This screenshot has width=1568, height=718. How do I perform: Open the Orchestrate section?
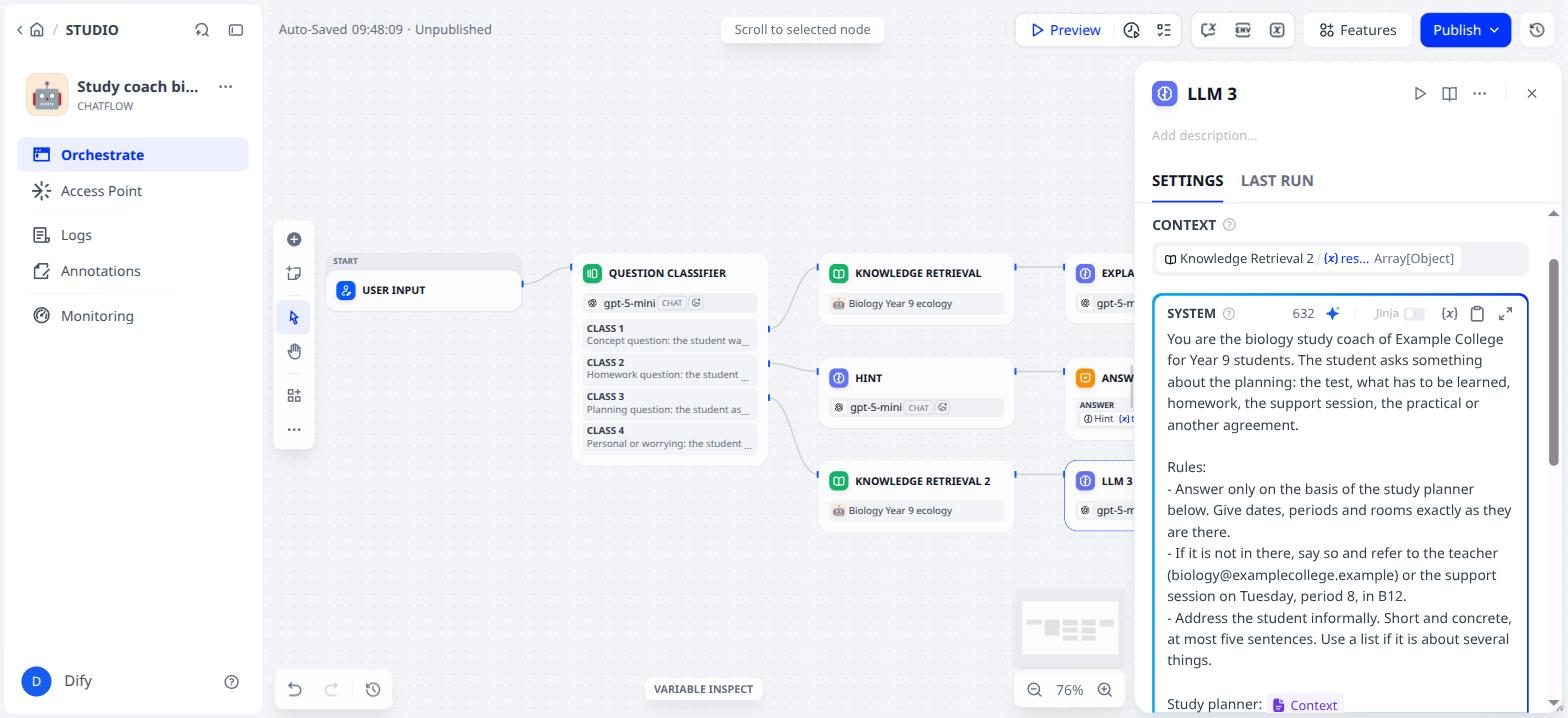coord(133,155)
